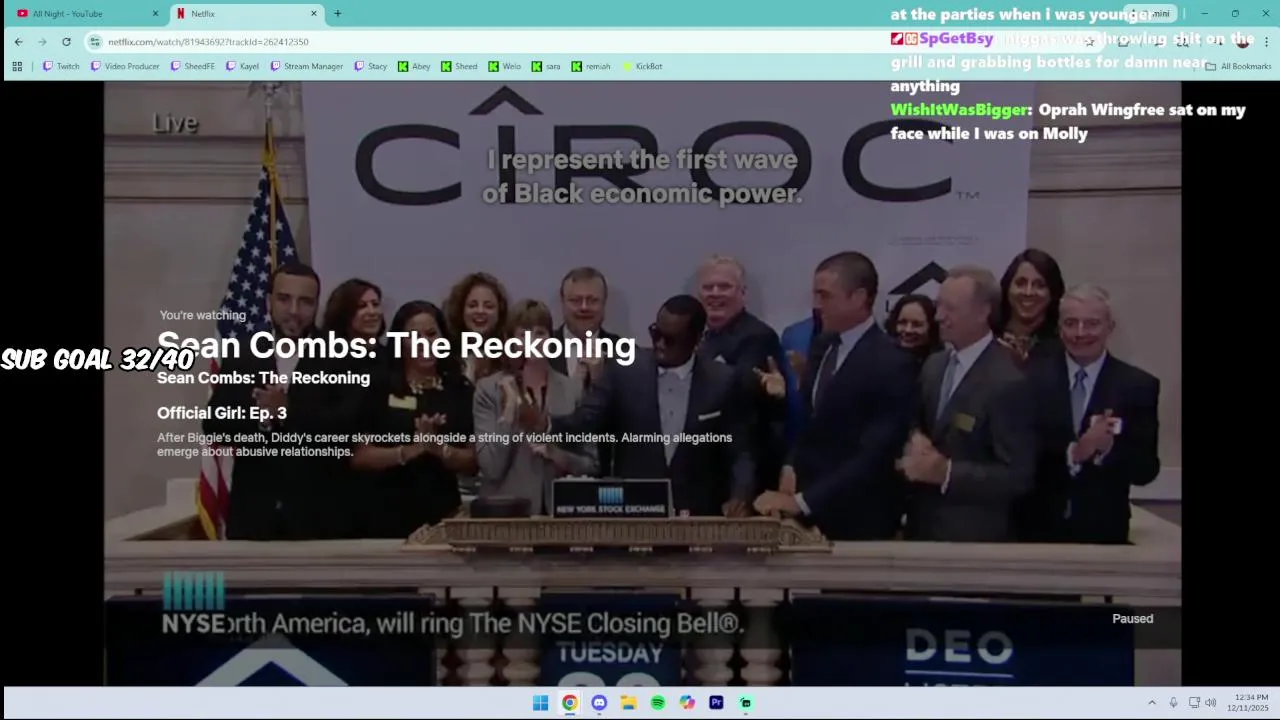Click the SpGetBsy chat username
This screenshot has height=720, width=1280.
point(956,39)
